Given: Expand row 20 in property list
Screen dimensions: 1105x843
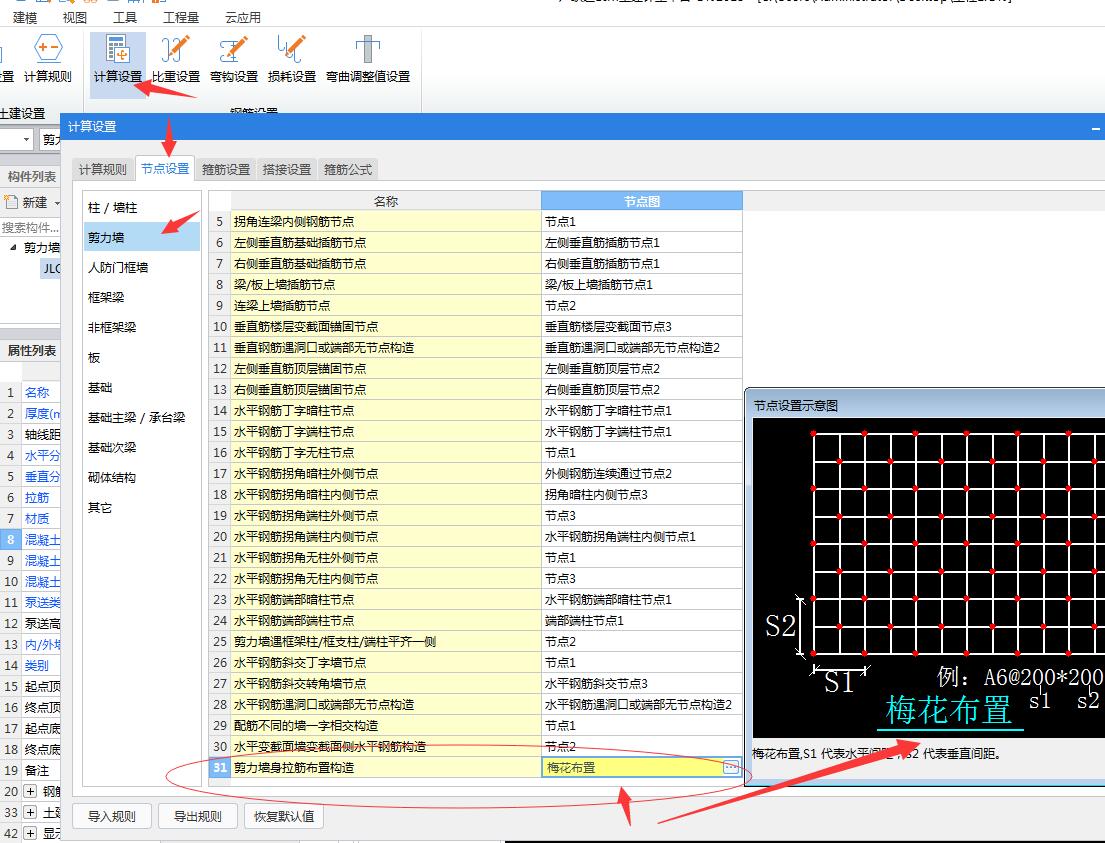Looking at the screenshot, I should click(x=30, y=792).
